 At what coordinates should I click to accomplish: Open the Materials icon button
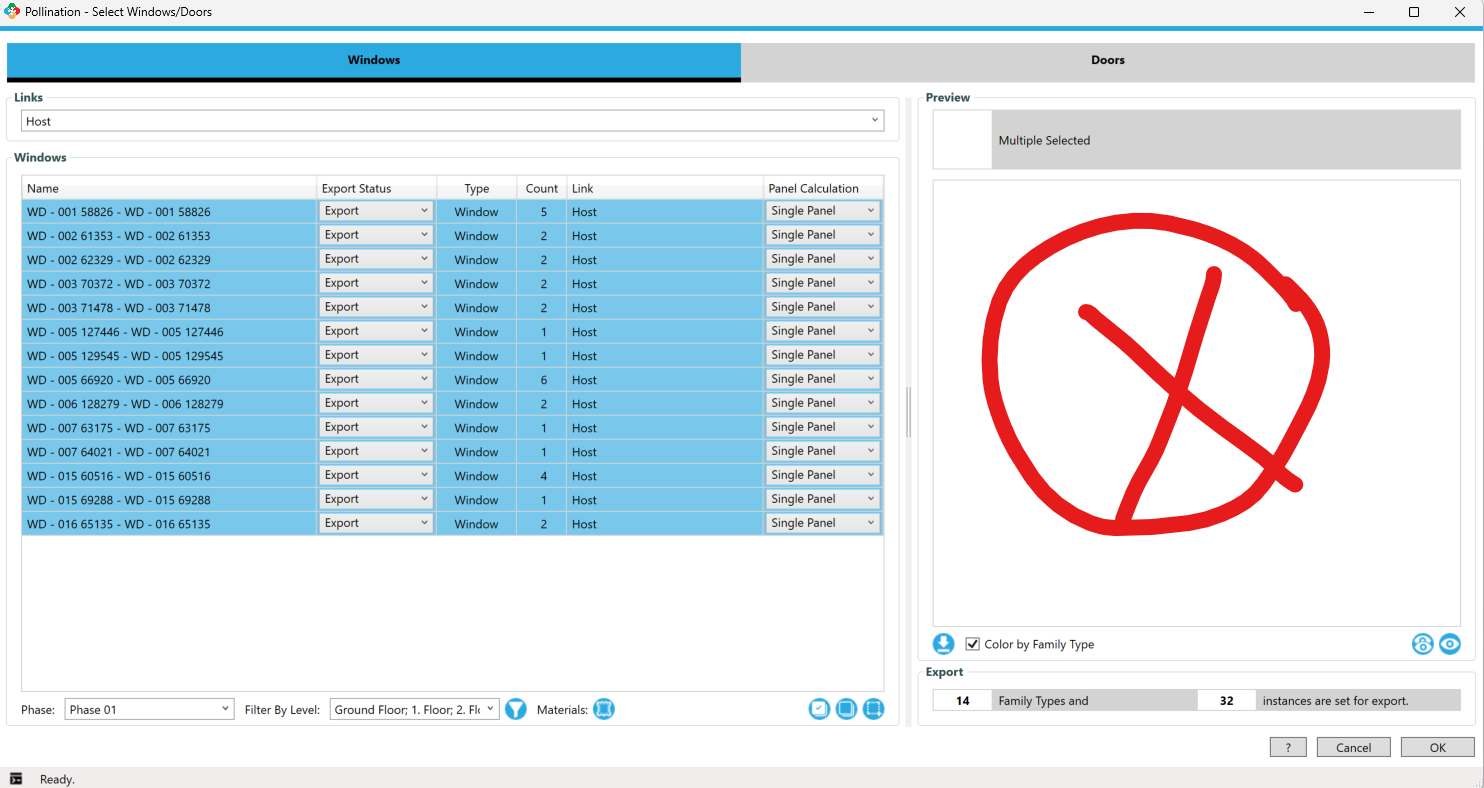pyautogui.click(x=603, y=709)
